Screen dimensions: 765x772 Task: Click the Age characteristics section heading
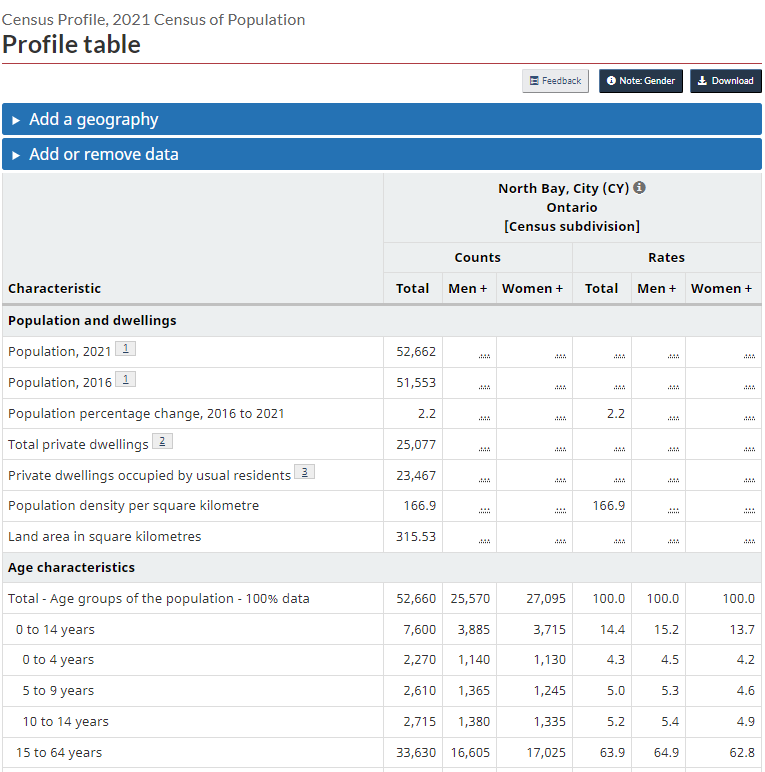pyautogui.click(x=70, y=568)
